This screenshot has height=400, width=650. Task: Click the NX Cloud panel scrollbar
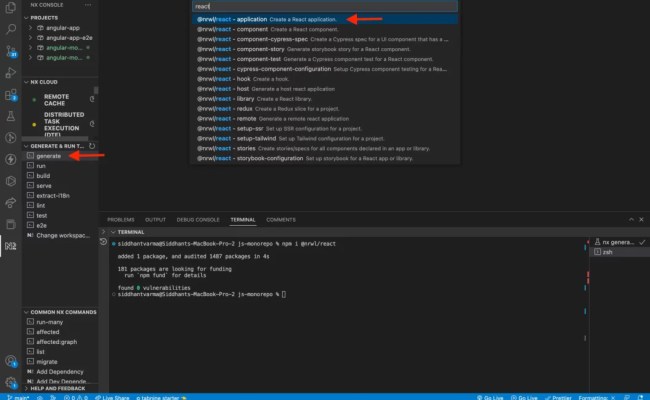(96, 90)
